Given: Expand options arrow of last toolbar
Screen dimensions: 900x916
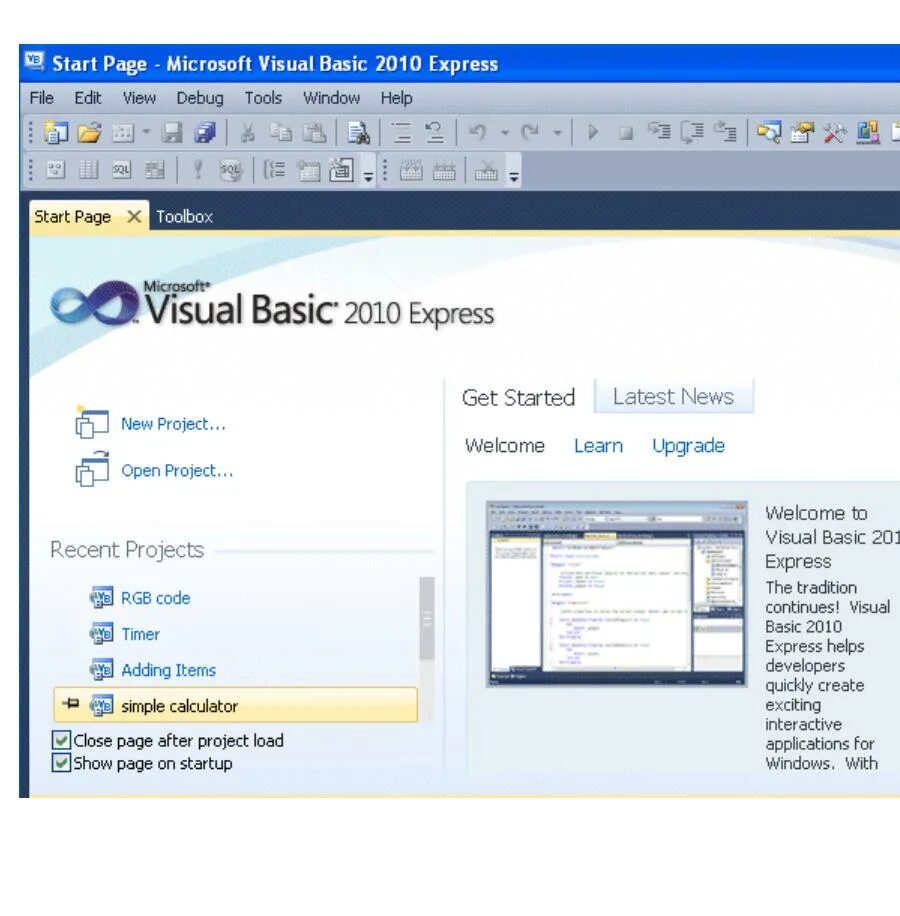Looking at the screenshot, I should click(513, 174).
